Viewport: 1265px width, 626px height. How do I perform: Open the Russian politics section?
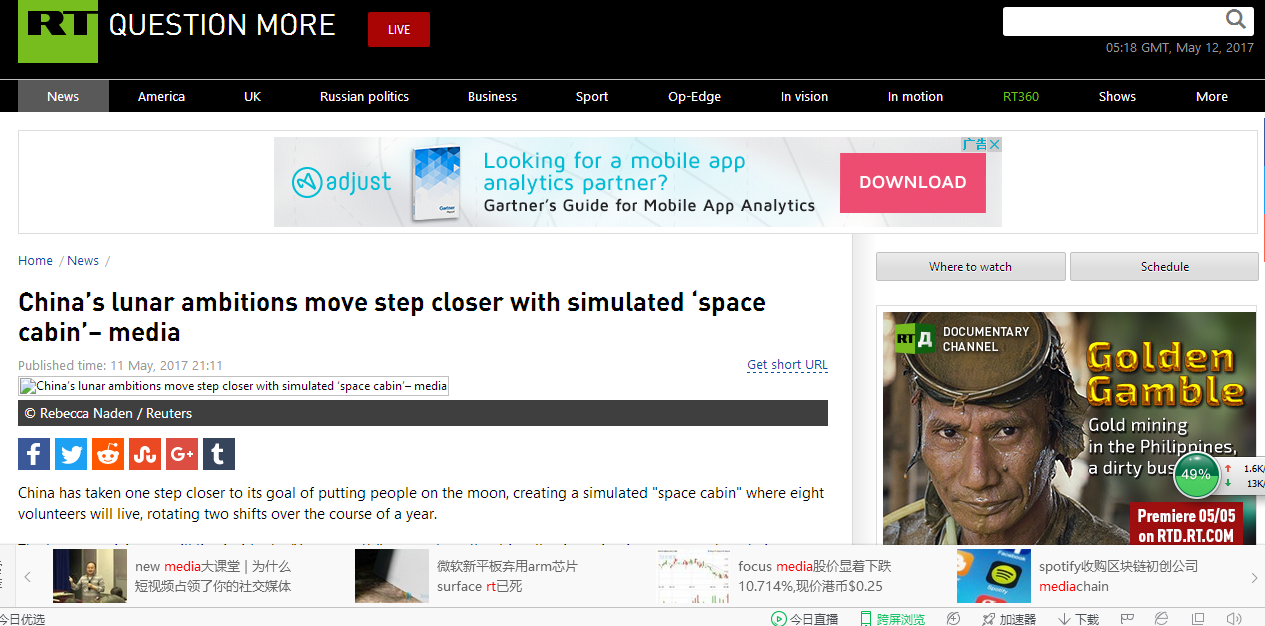coord(364,97)
